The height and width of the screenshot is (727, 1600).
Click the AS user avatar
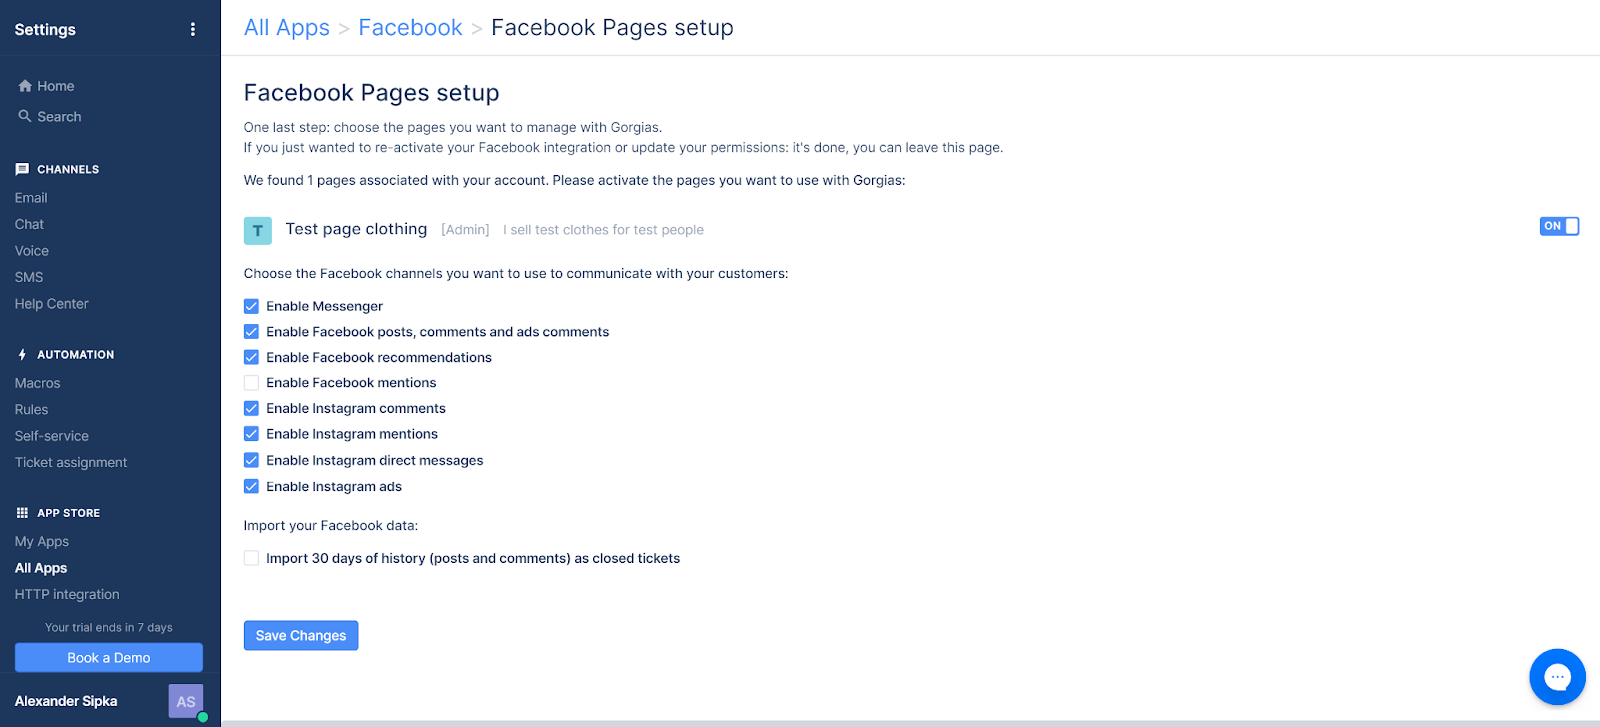(186, 701)
